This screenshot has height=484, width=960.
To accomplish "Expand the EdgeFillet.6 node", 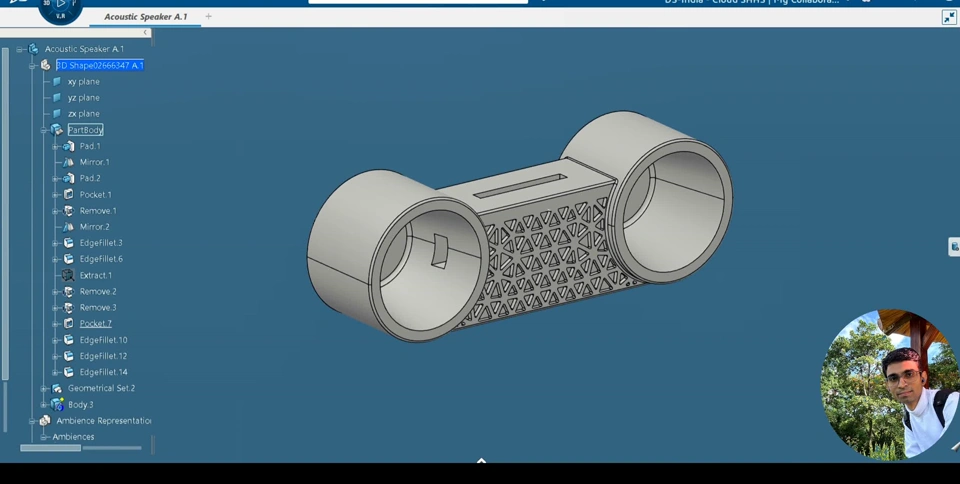I will coord(55,259).
